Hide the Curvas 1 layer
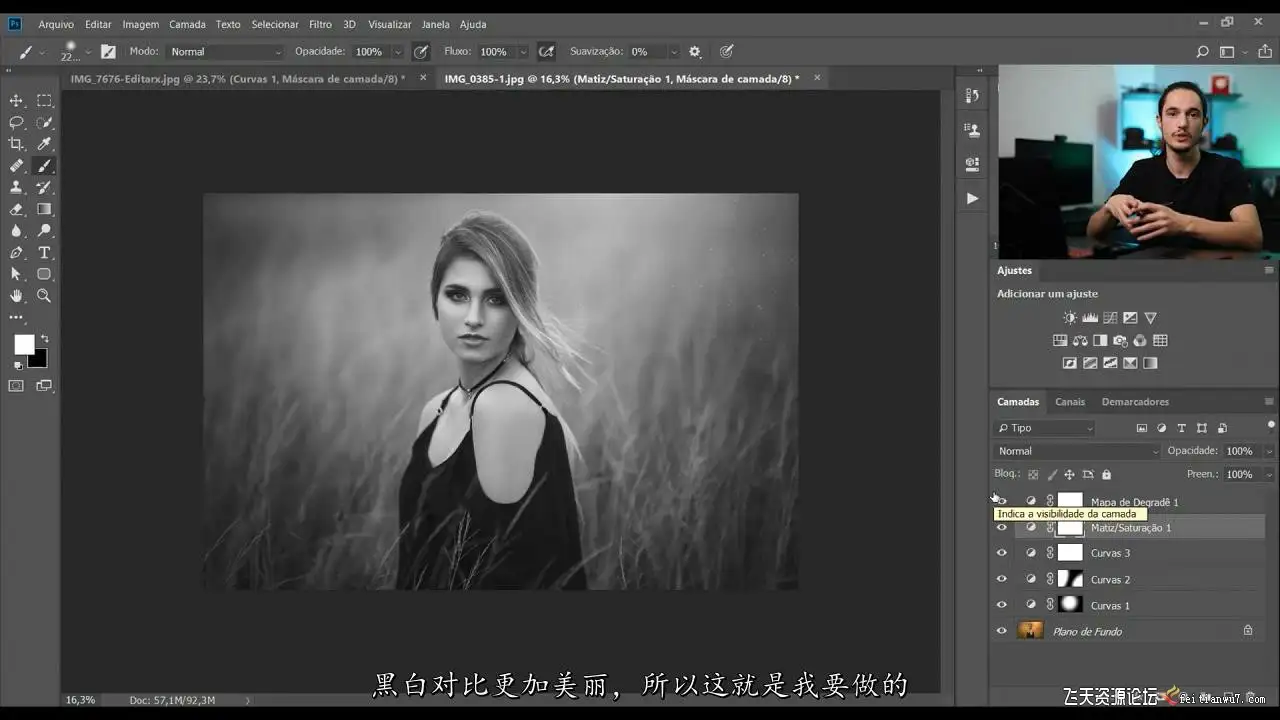 [x=1002, y=605]
